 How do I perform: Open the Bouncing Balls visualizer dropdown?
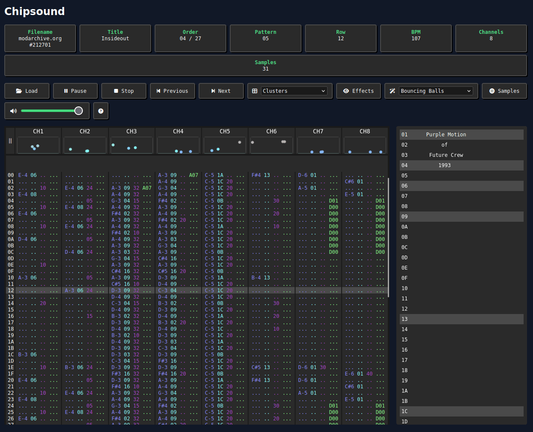pos(436,91)
